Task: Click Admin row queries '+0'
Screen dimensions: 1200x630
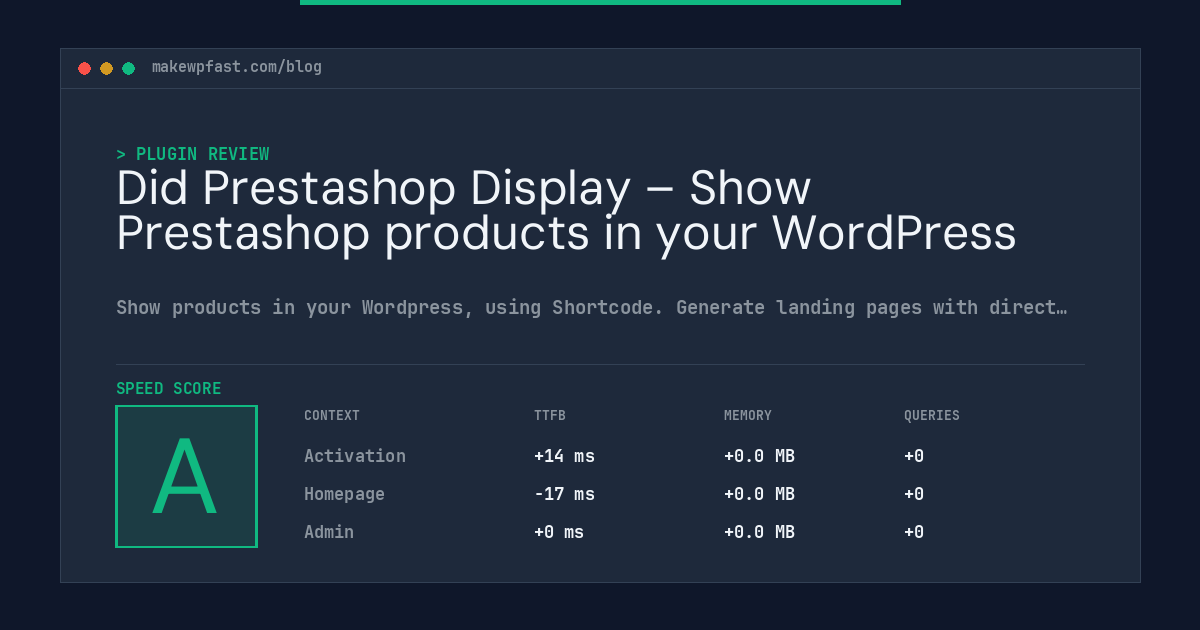Action: coord(914,532)
